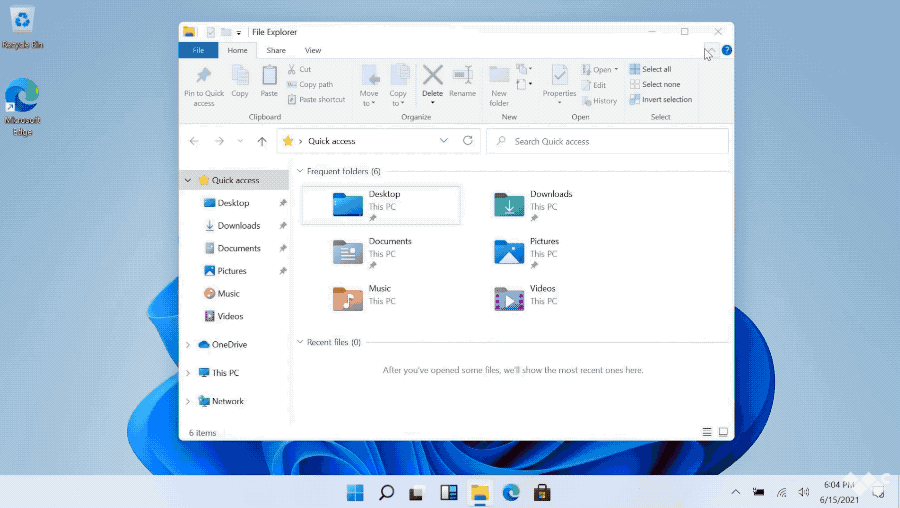The image size is (900, 508).
Task: Expand the This PC tree node
Action: pyautogui.click(x=188, y=373)
